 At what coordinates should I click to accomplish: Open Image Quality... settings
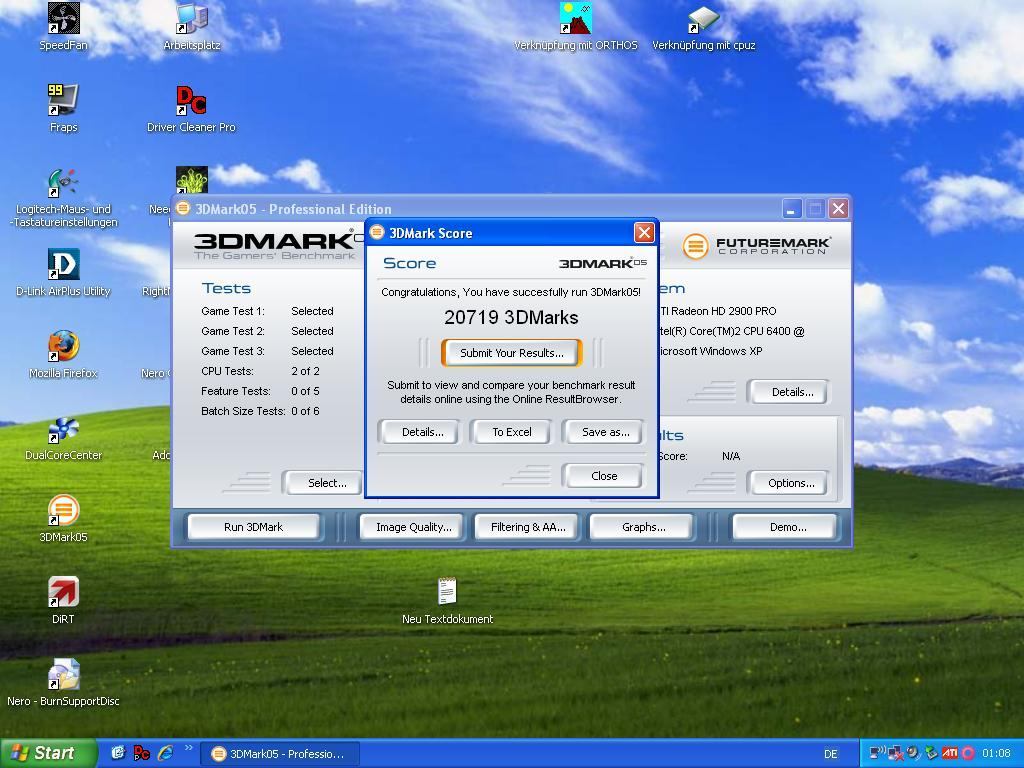tap(413, 527)
